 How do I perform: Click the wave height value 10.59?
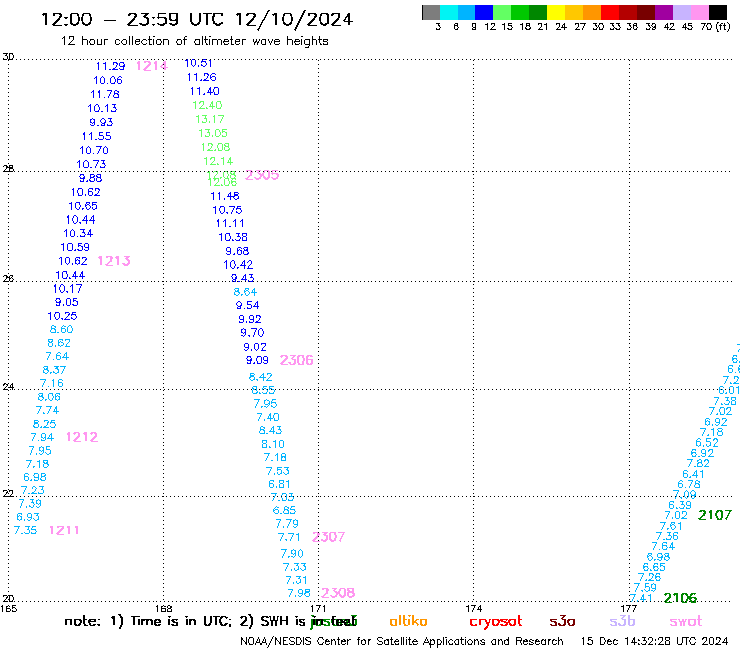75,247
